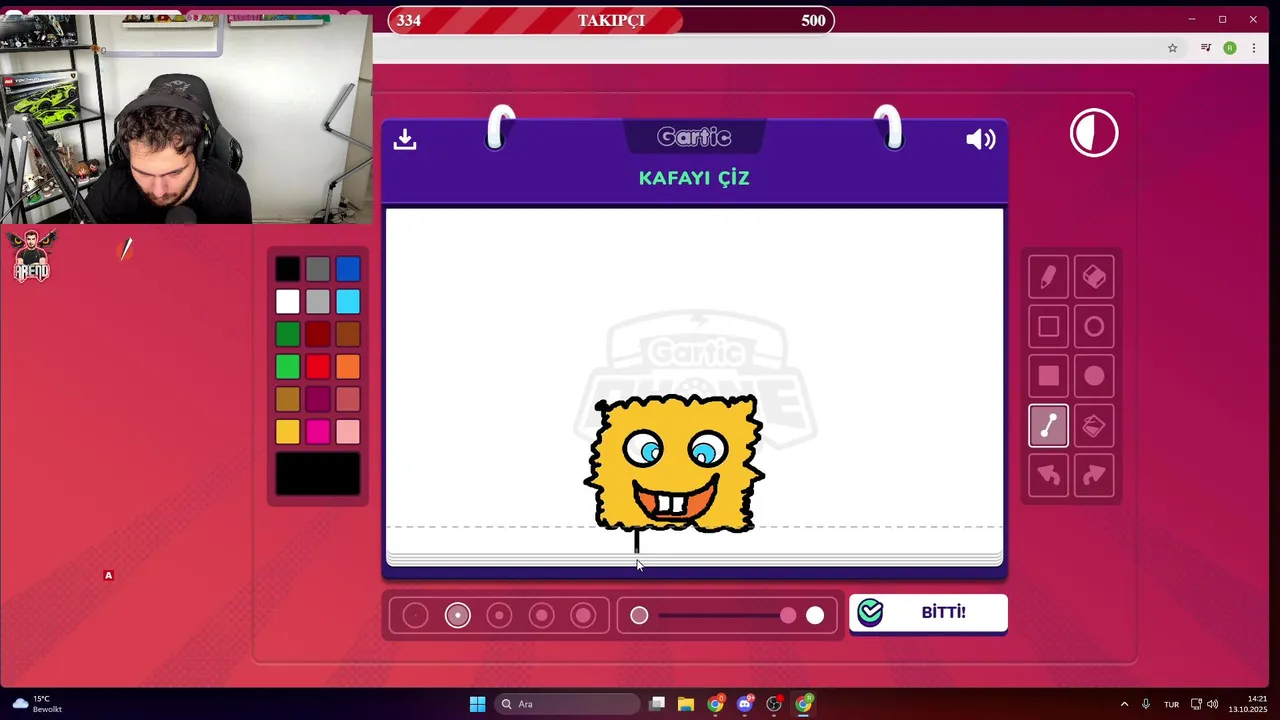Click the yellow monster drawing on the canvas
This screenshot has height=720, width=1280.
coord(675,463)
